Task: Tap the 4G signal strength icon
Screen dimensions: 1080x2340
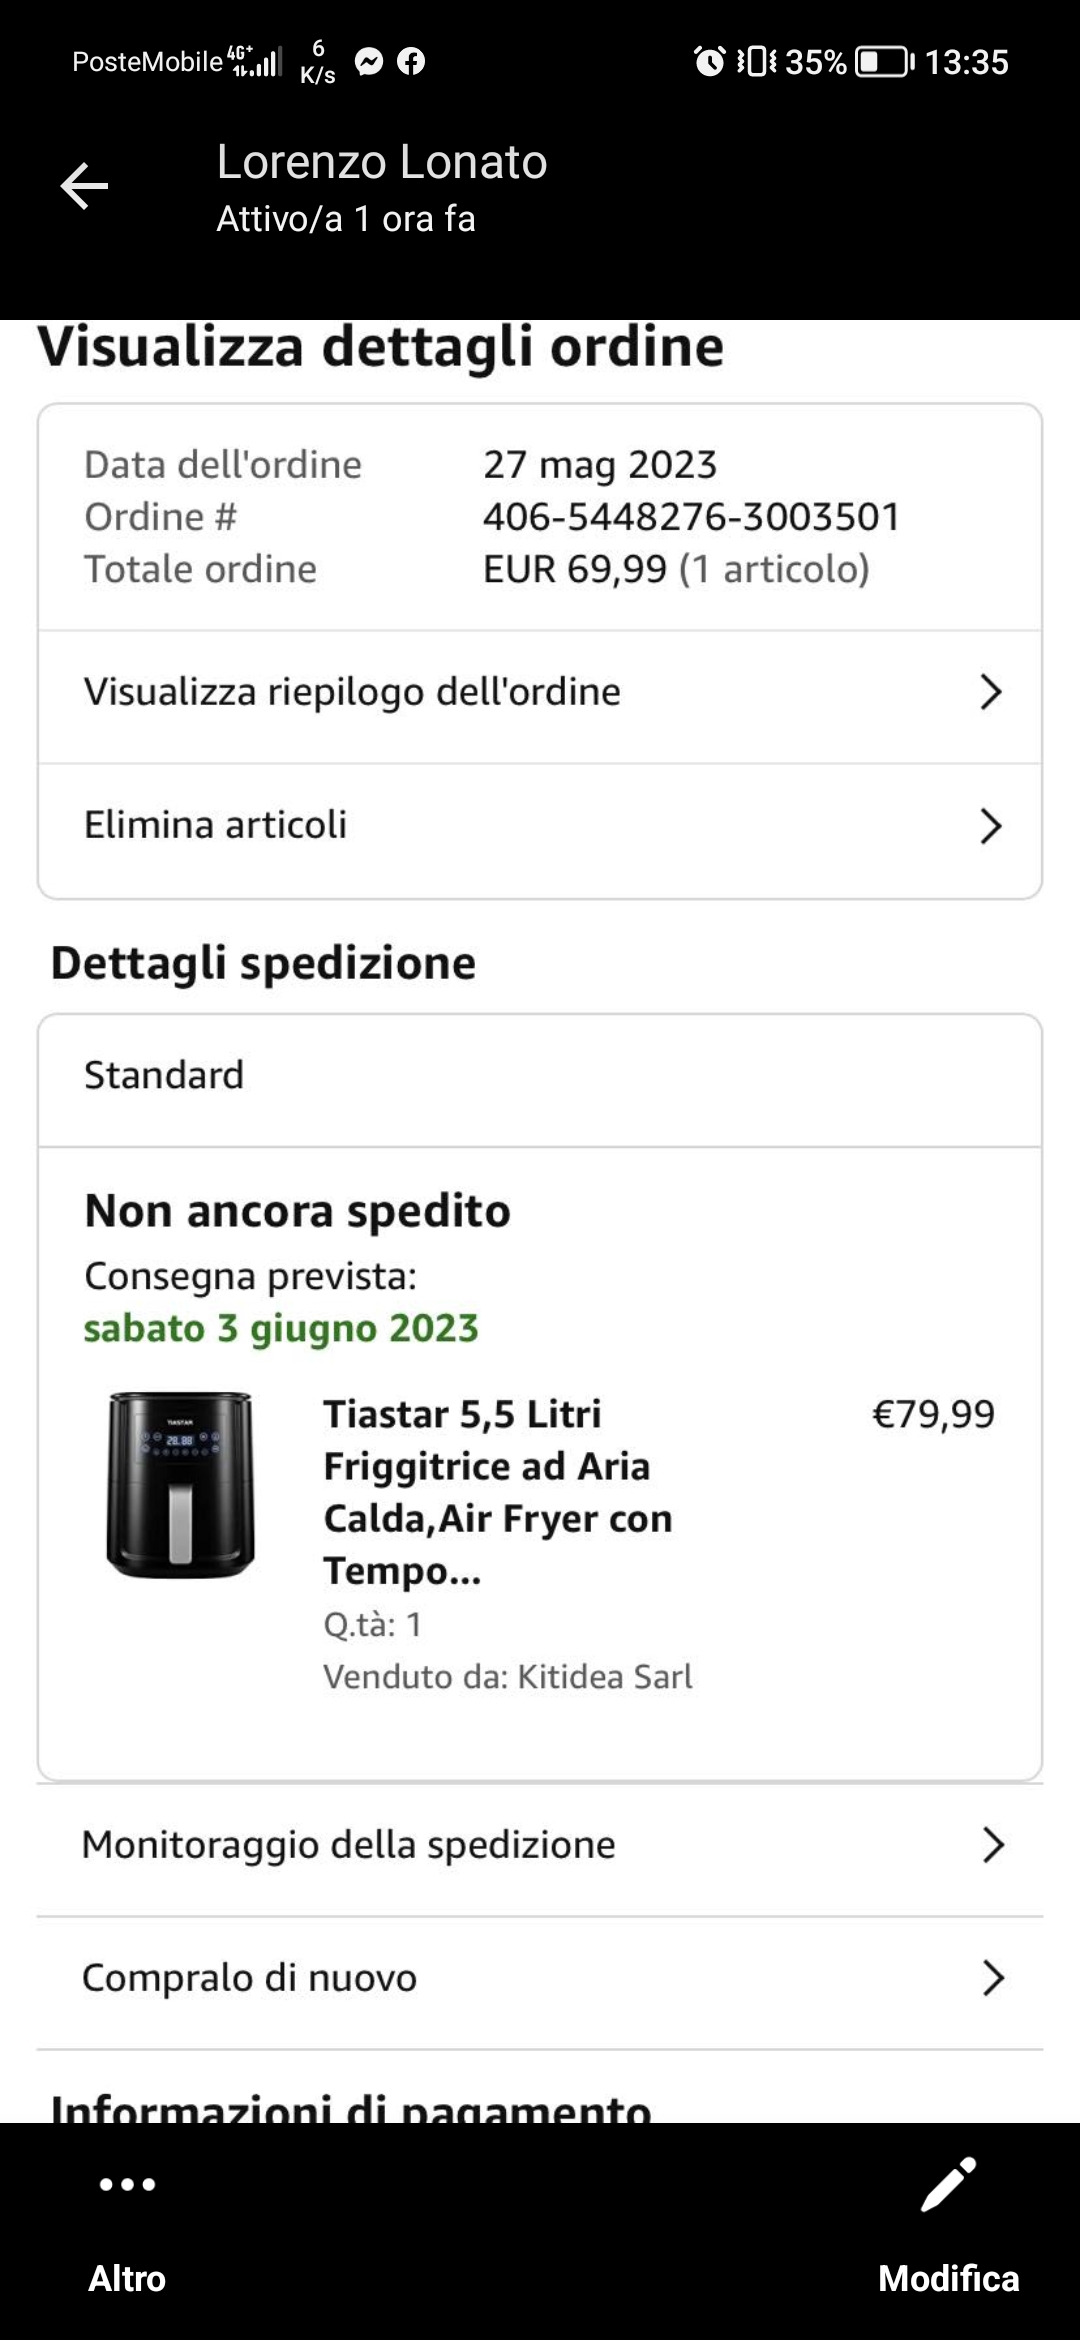Action: 255,62
